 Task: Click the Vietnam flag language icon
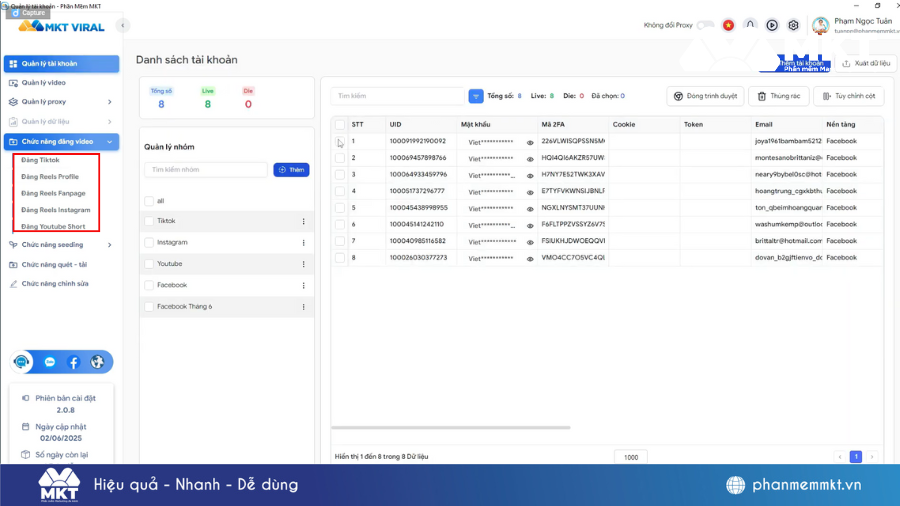pos(728,25)
